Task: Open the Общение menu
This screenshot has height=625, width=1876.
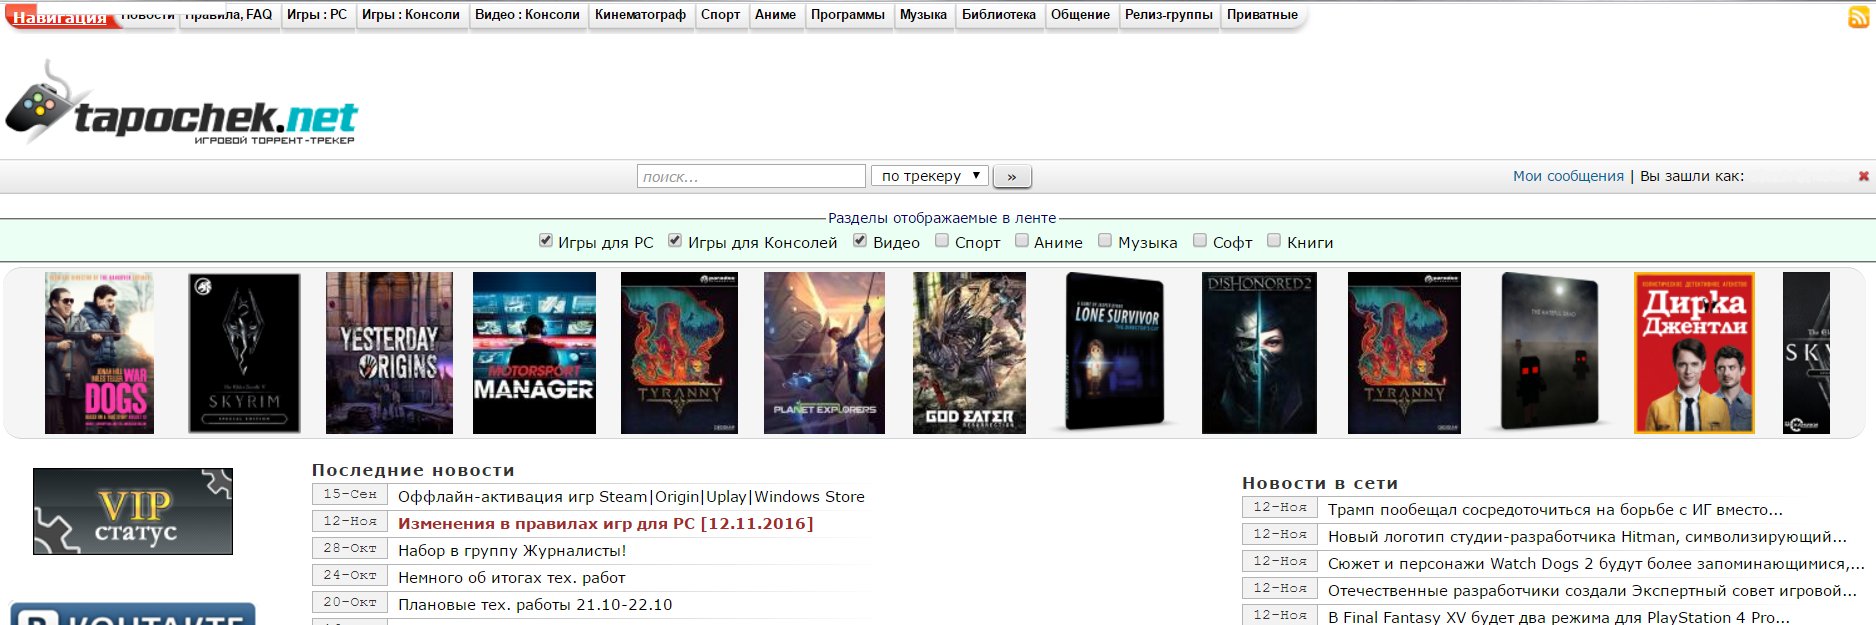Action: tap(1080, 15)
